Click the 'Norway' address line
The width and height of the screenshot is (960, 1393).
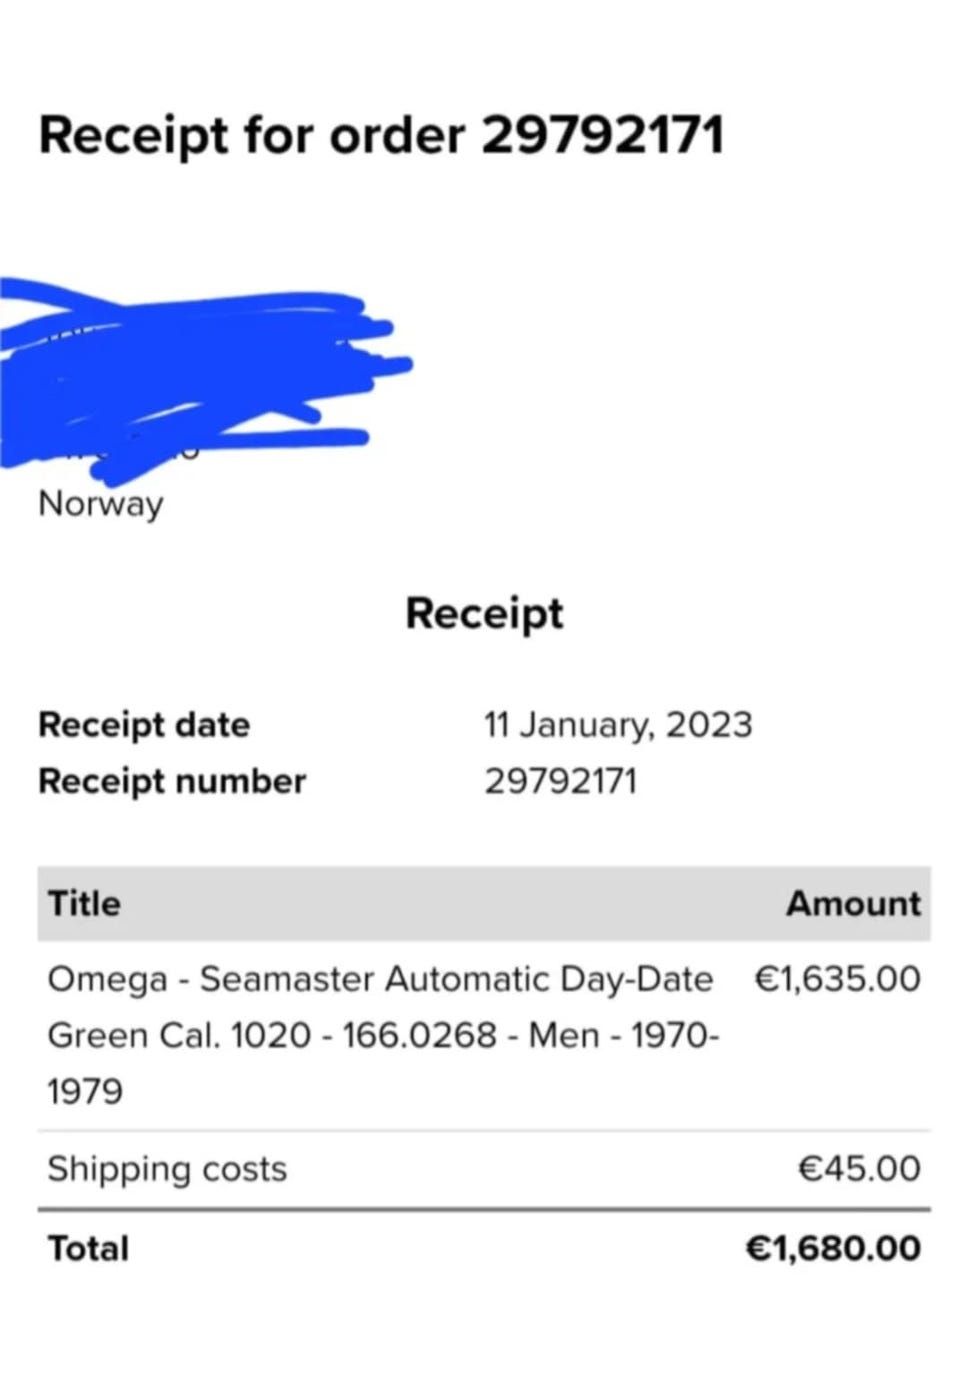(100, 503)
